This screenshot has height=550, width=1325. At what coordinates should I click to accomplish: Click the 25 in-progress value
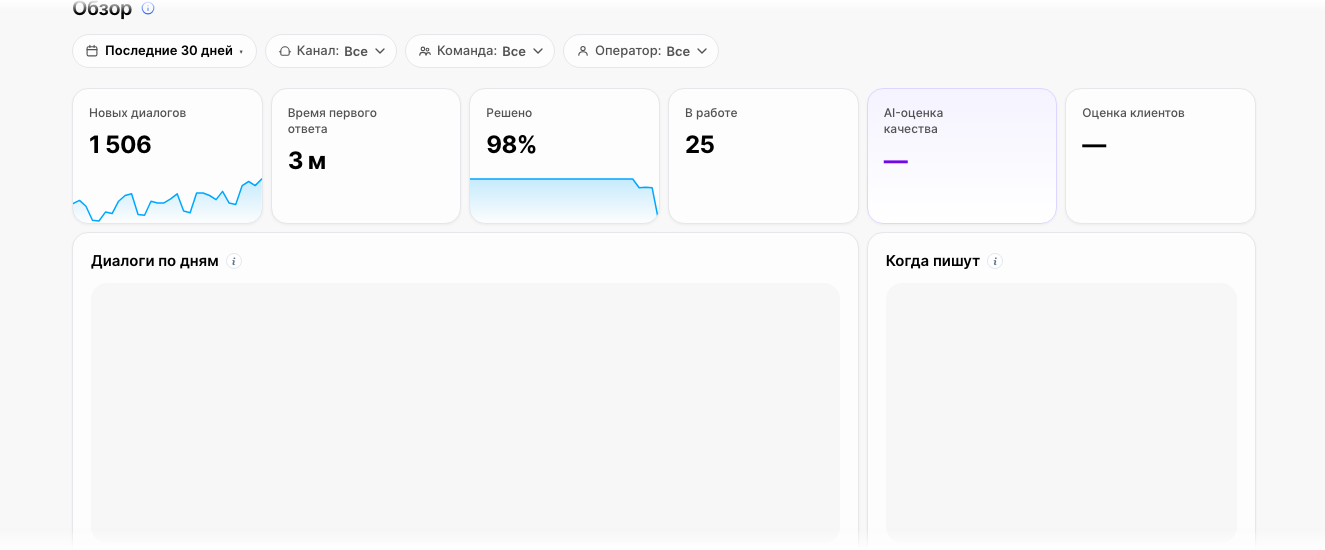(x=700, y=145)
